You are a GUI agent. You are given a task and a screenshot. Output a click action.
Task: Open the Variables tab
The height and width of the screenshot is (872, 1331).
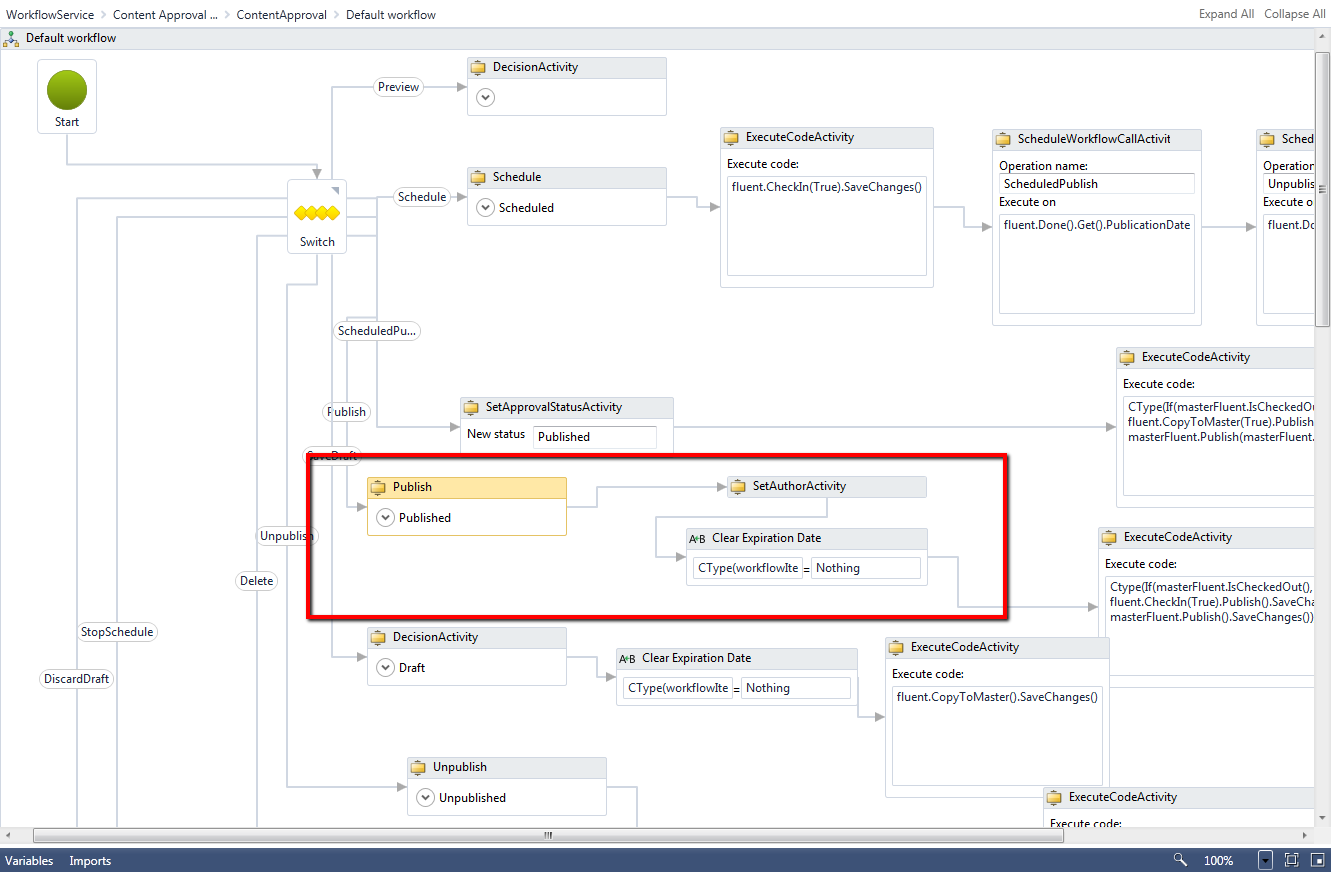point(30,861)
